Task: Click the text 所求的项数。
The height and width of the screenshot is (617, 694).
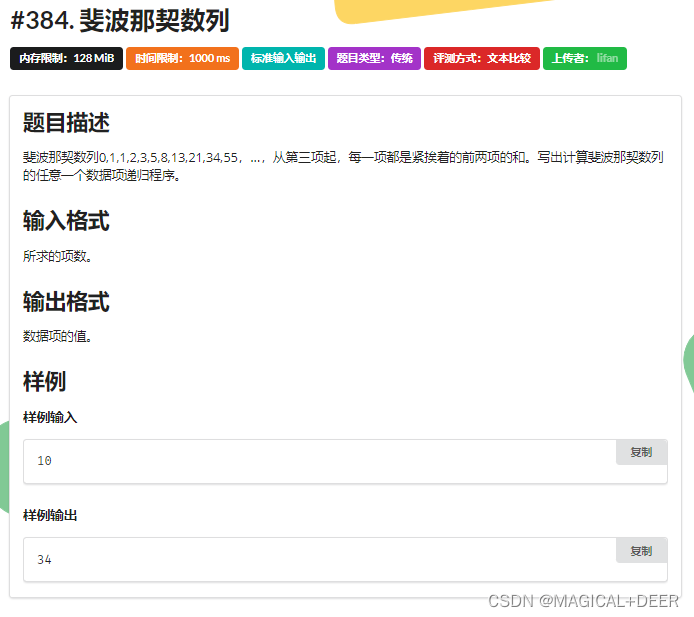Action: 58,256
